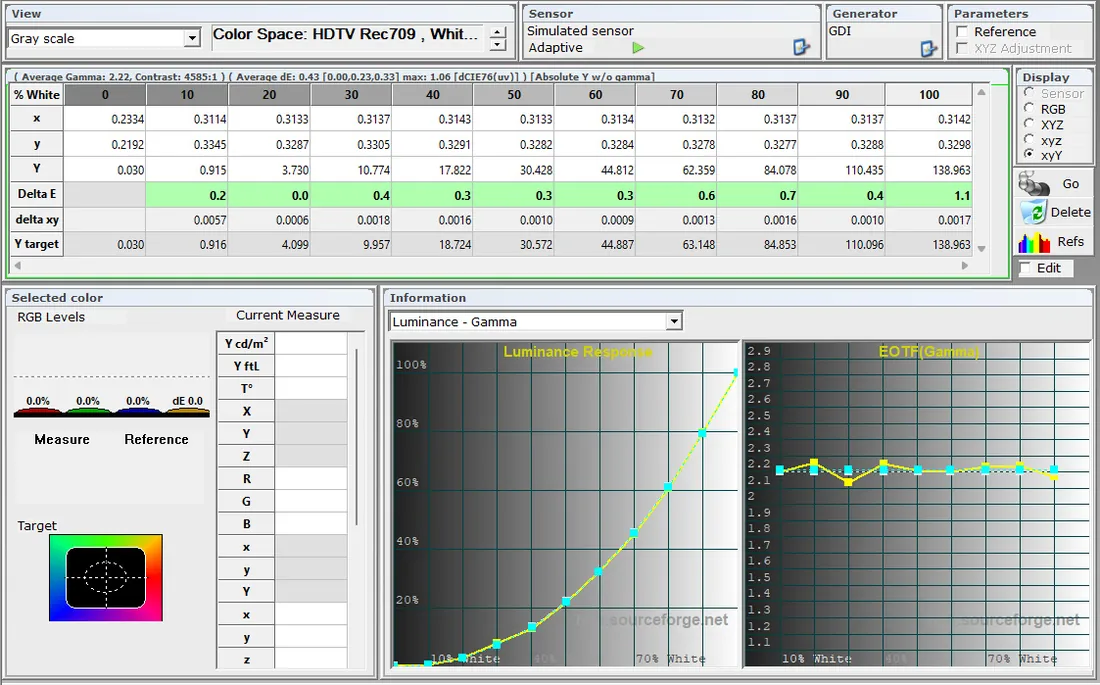
Task: Click the down arrow of Color Space spinner
Action: (497, 45)
